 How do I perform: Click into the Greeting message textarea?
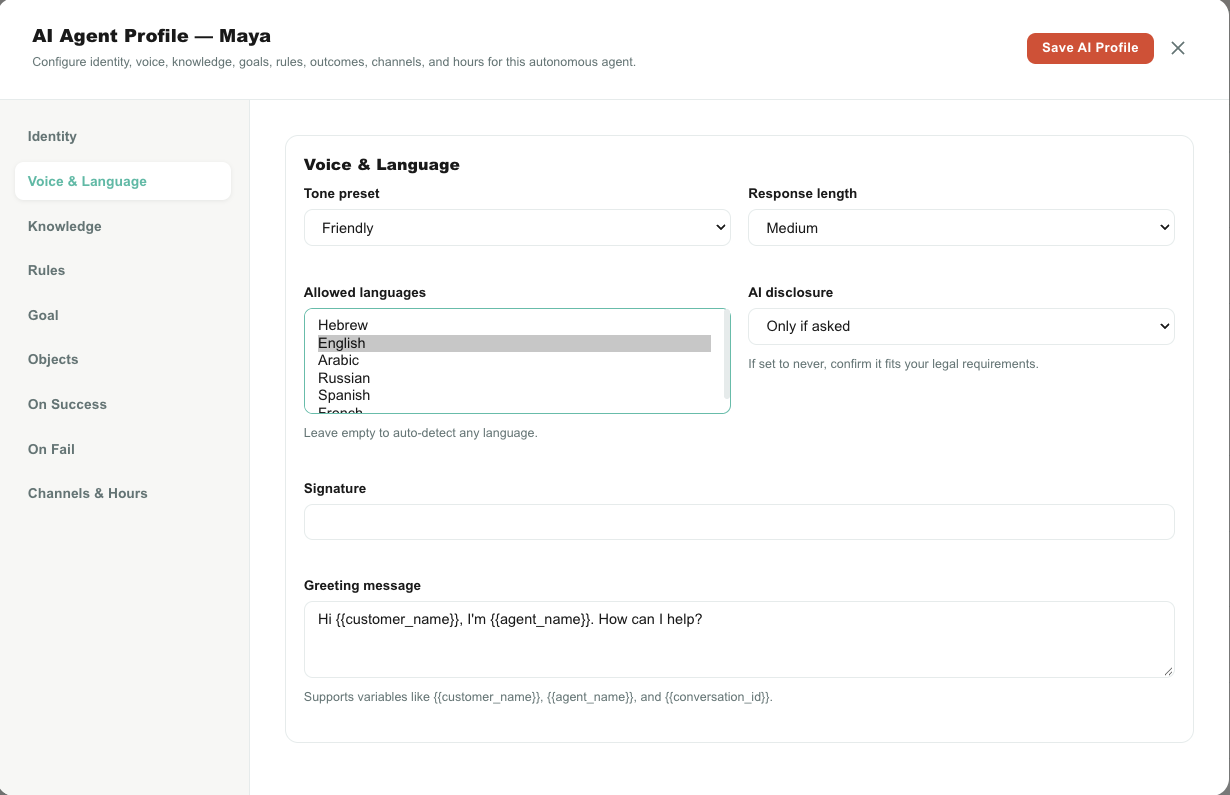coord(739,639)
